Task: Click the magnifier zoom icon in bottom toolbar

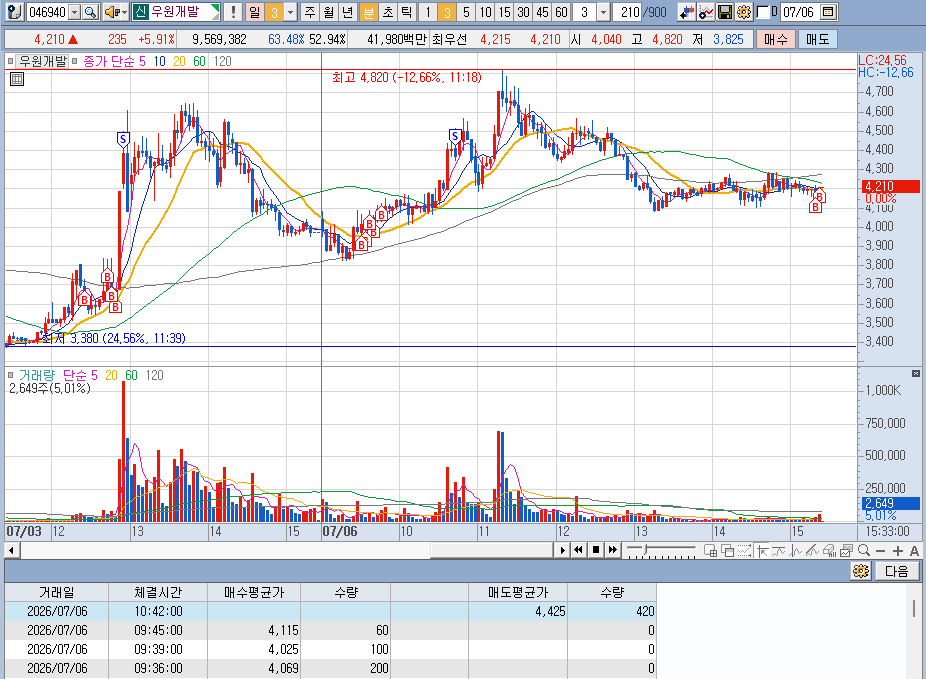Action: [864, 551]
